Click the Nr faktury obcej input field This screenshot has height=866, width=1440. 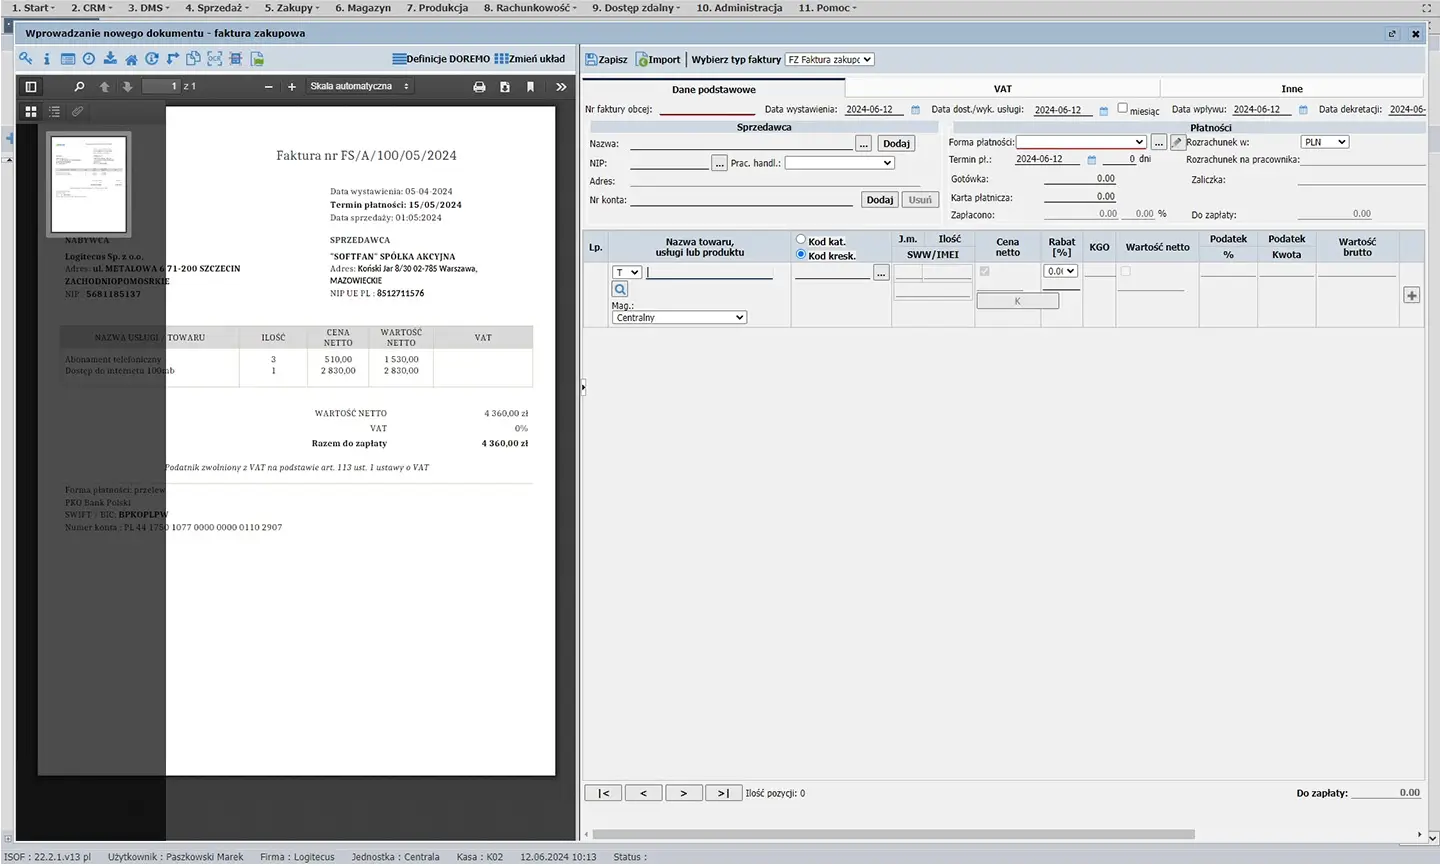(707, 109)
